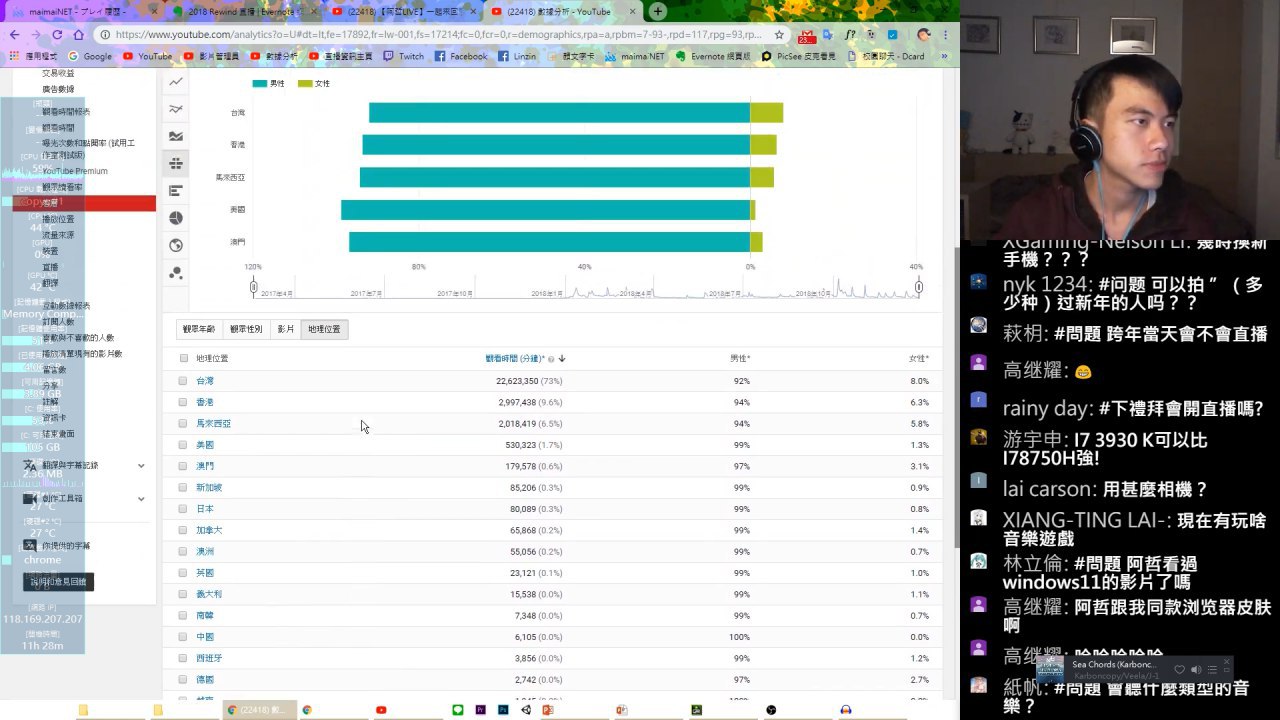This screenshot has height=720, width=1280.
Task: Check the box for 台灣 row
Action: (183, 381)
